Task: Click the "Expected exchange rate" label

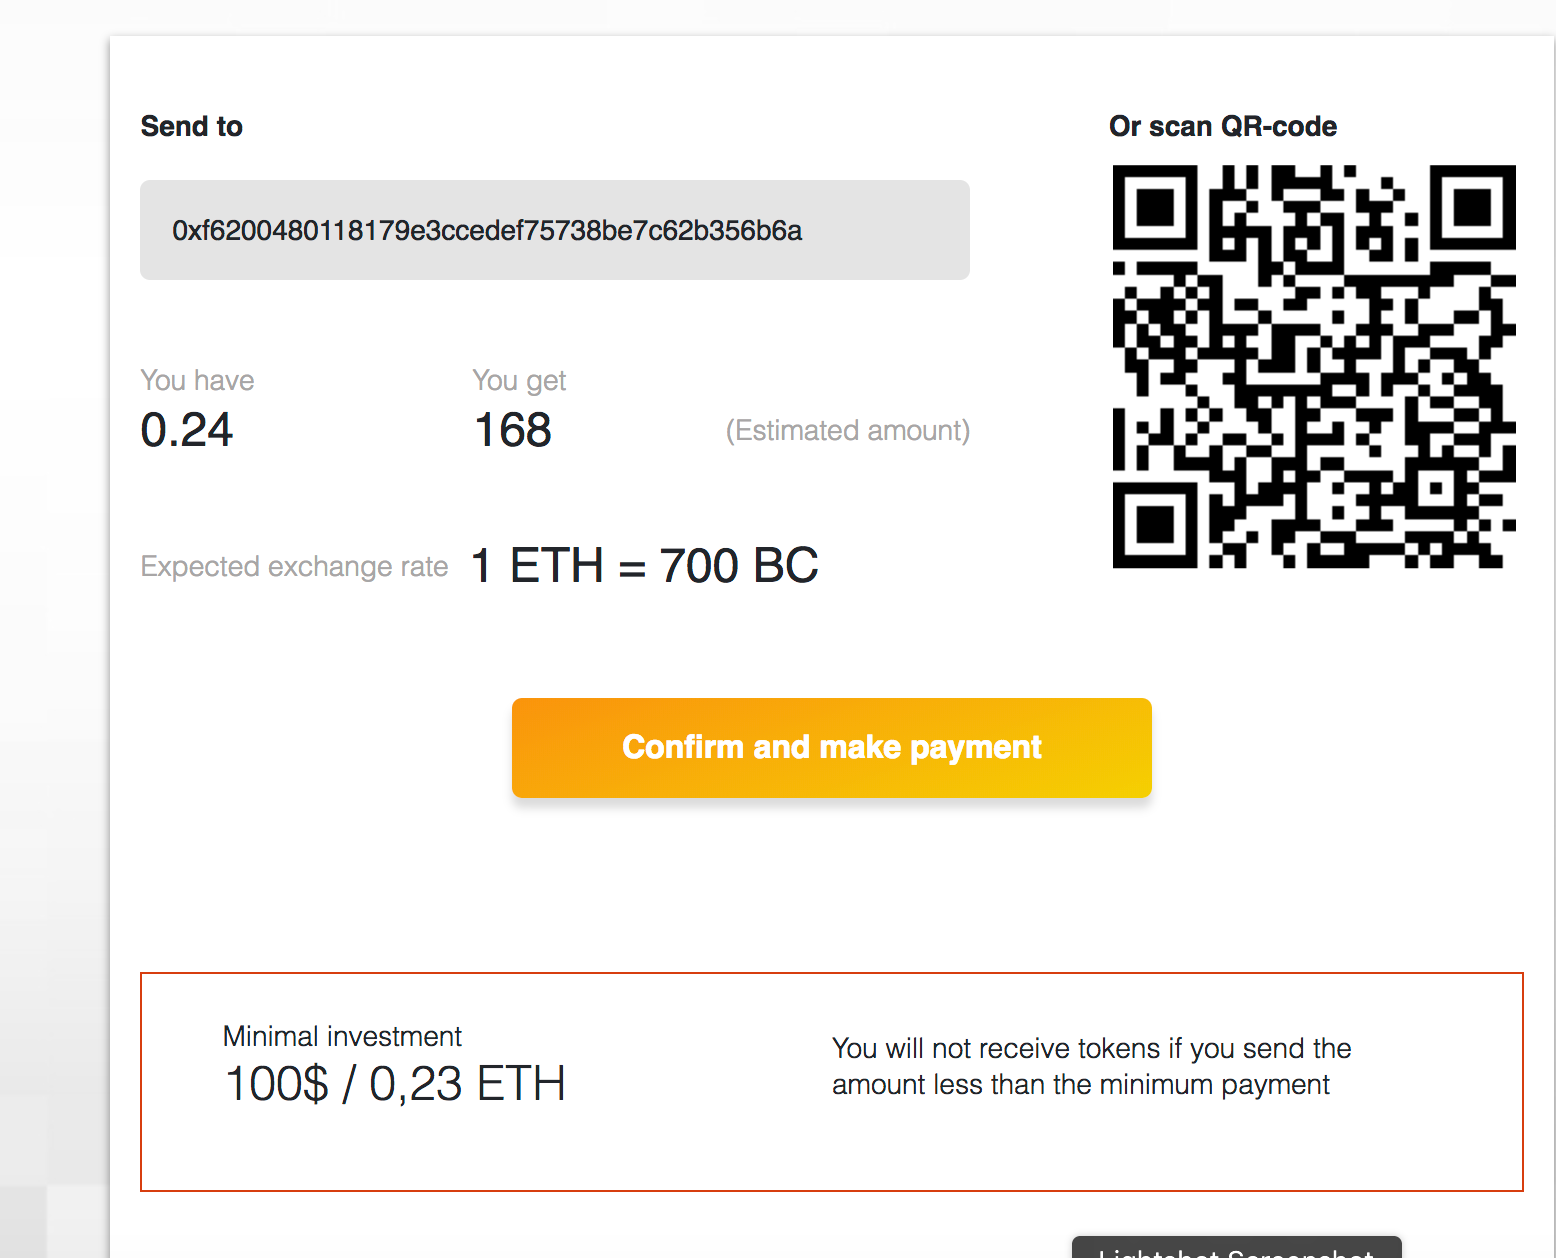Action: [x=294, y=566]
